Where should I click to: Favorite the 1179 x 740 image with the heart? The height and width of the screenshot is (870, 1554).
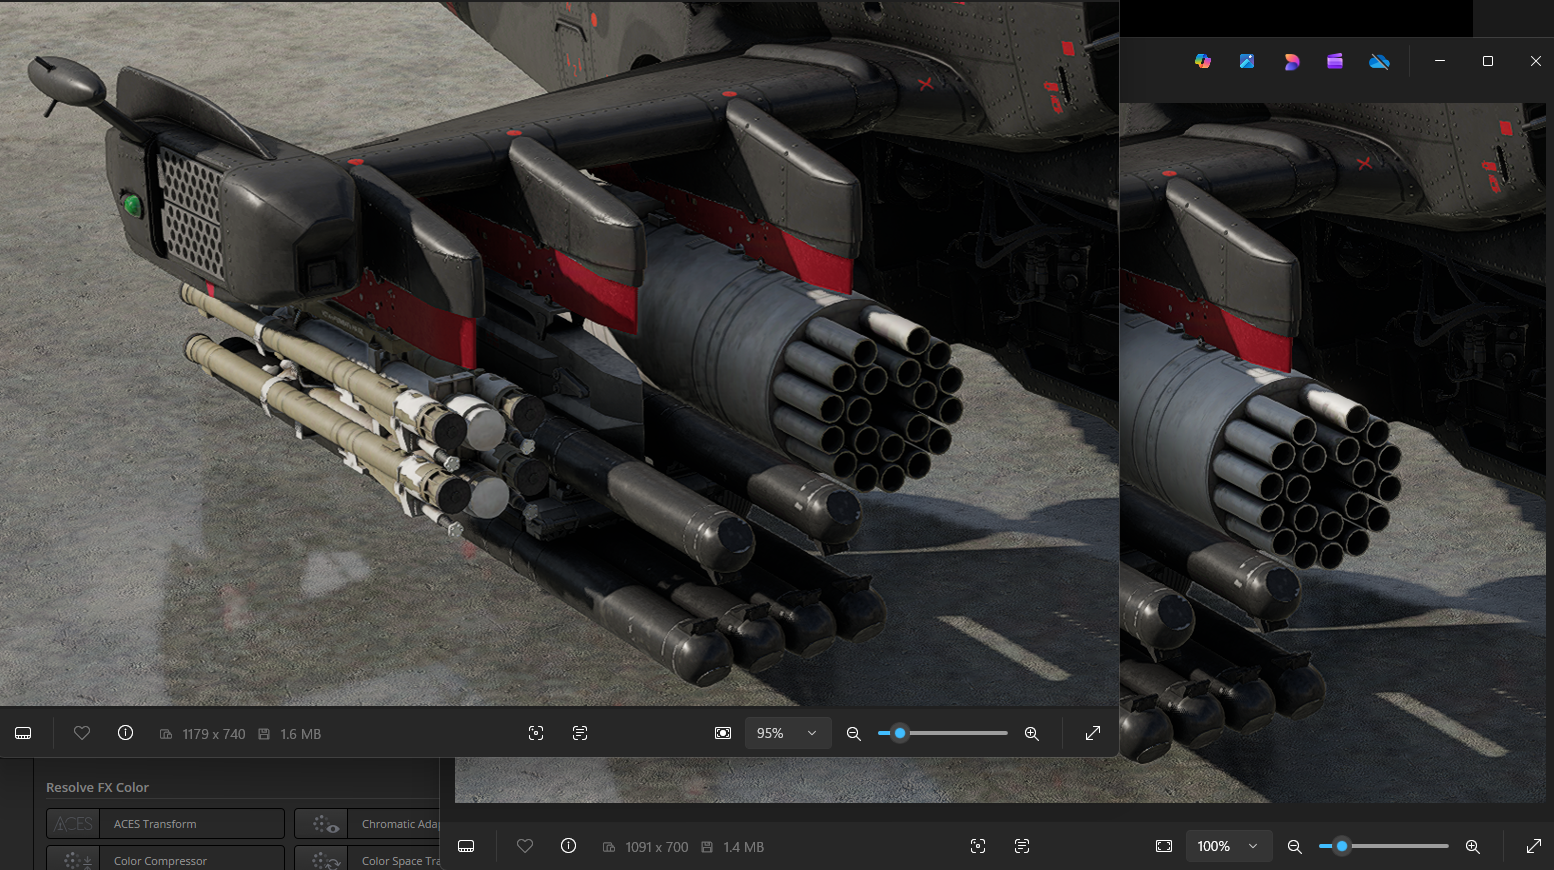(82, 733)
